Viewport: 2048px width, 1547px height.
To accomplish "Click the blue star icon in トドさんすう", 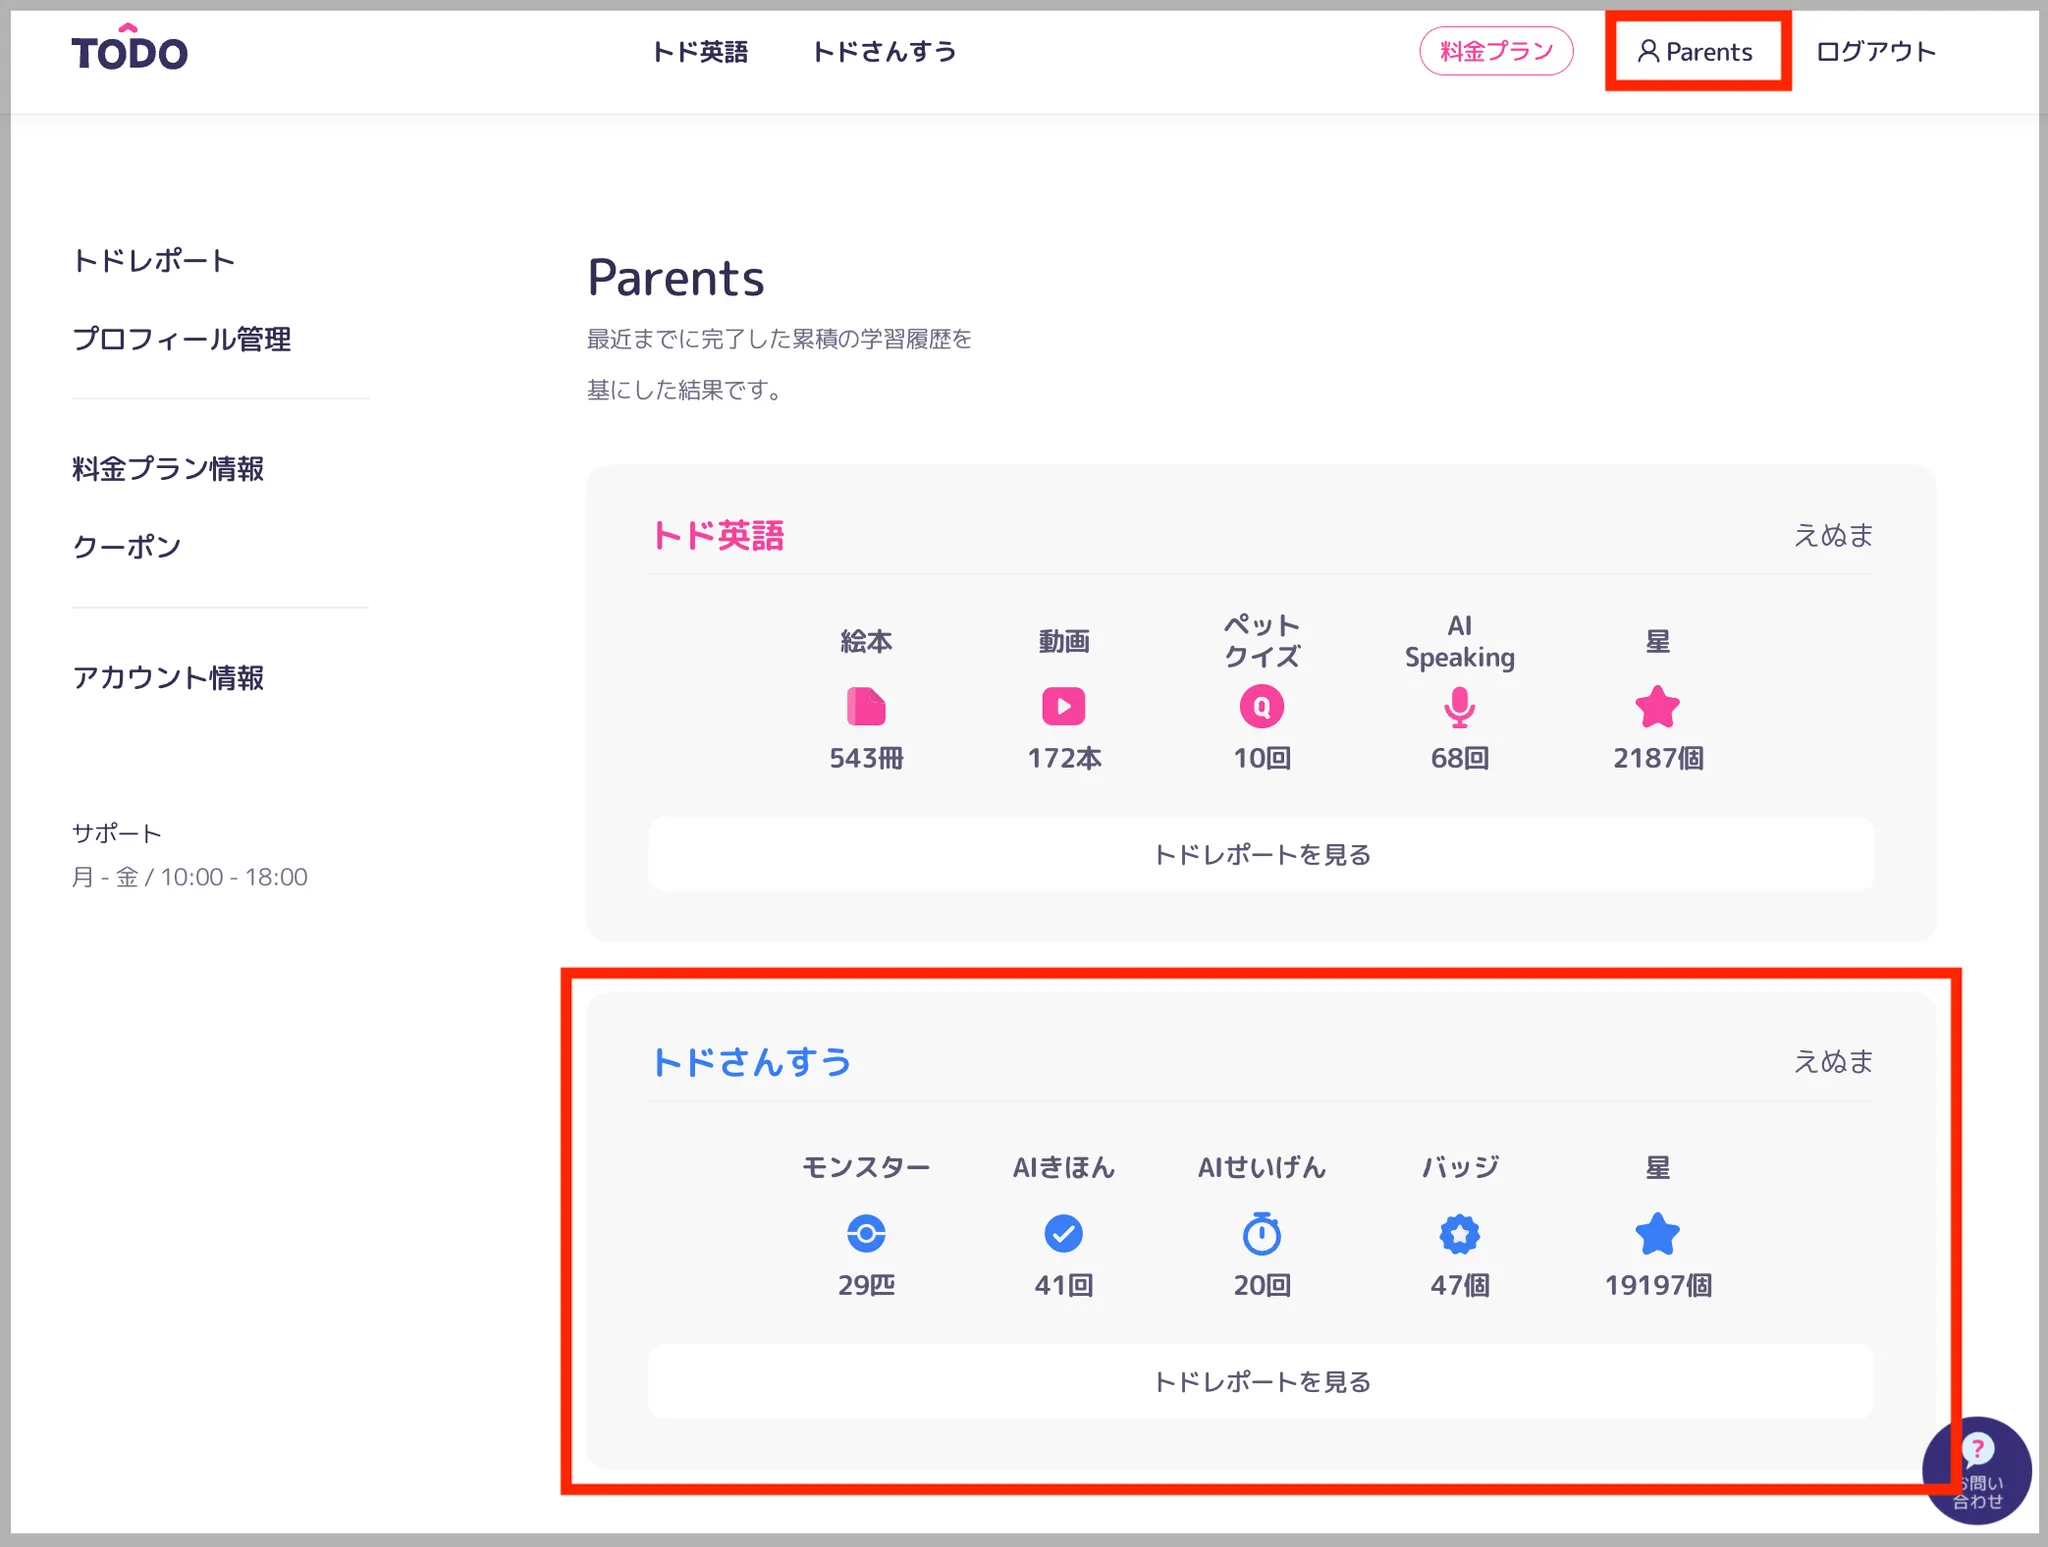I will tap(1657, 1233).
